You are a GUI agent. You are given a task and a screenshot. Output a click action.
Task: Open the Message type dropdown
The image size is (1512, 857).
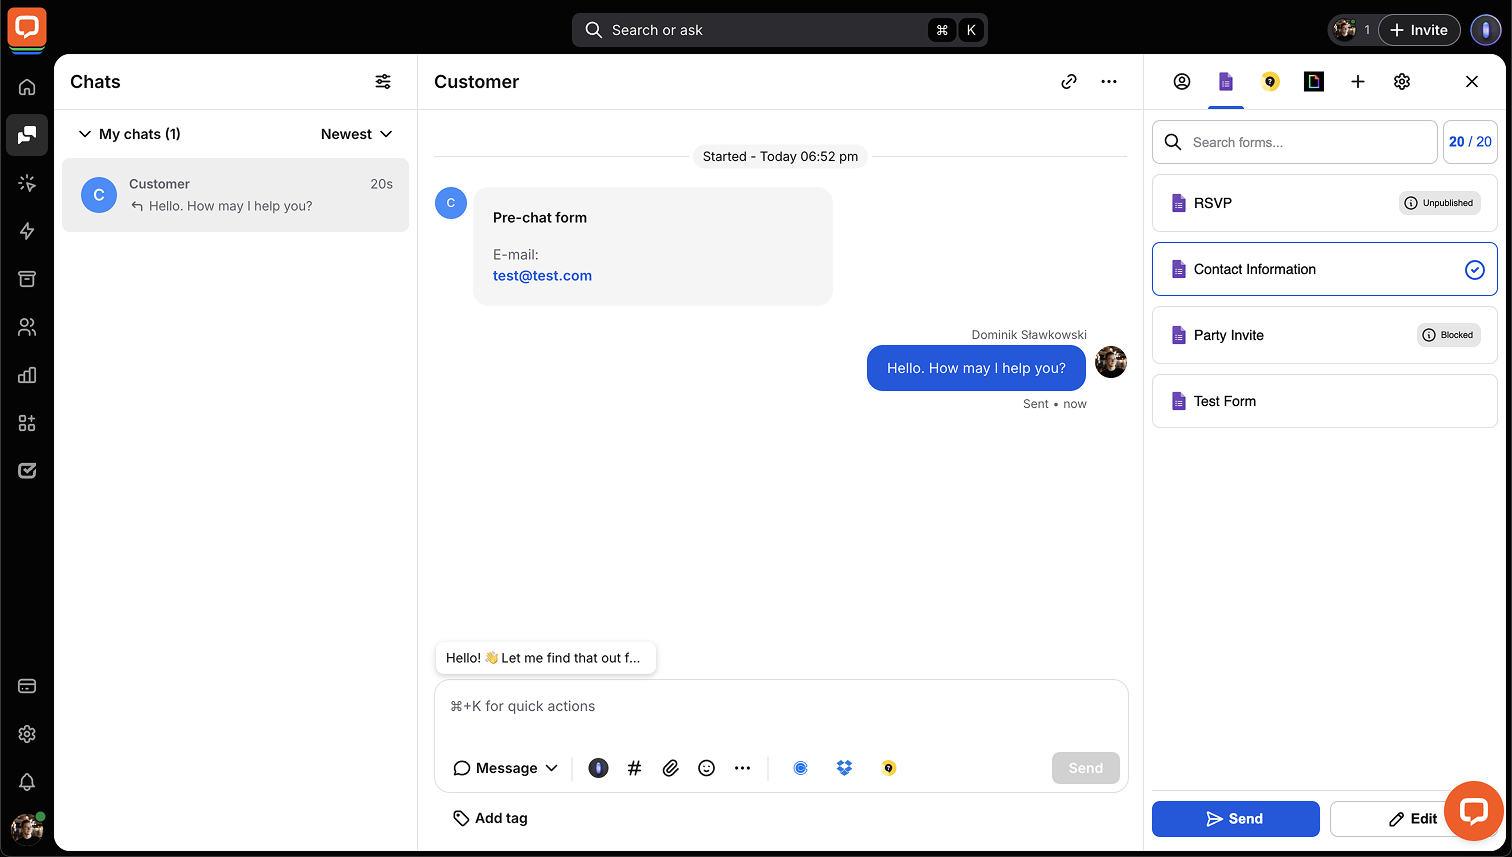pyautogui.click(x=505, y=768)
